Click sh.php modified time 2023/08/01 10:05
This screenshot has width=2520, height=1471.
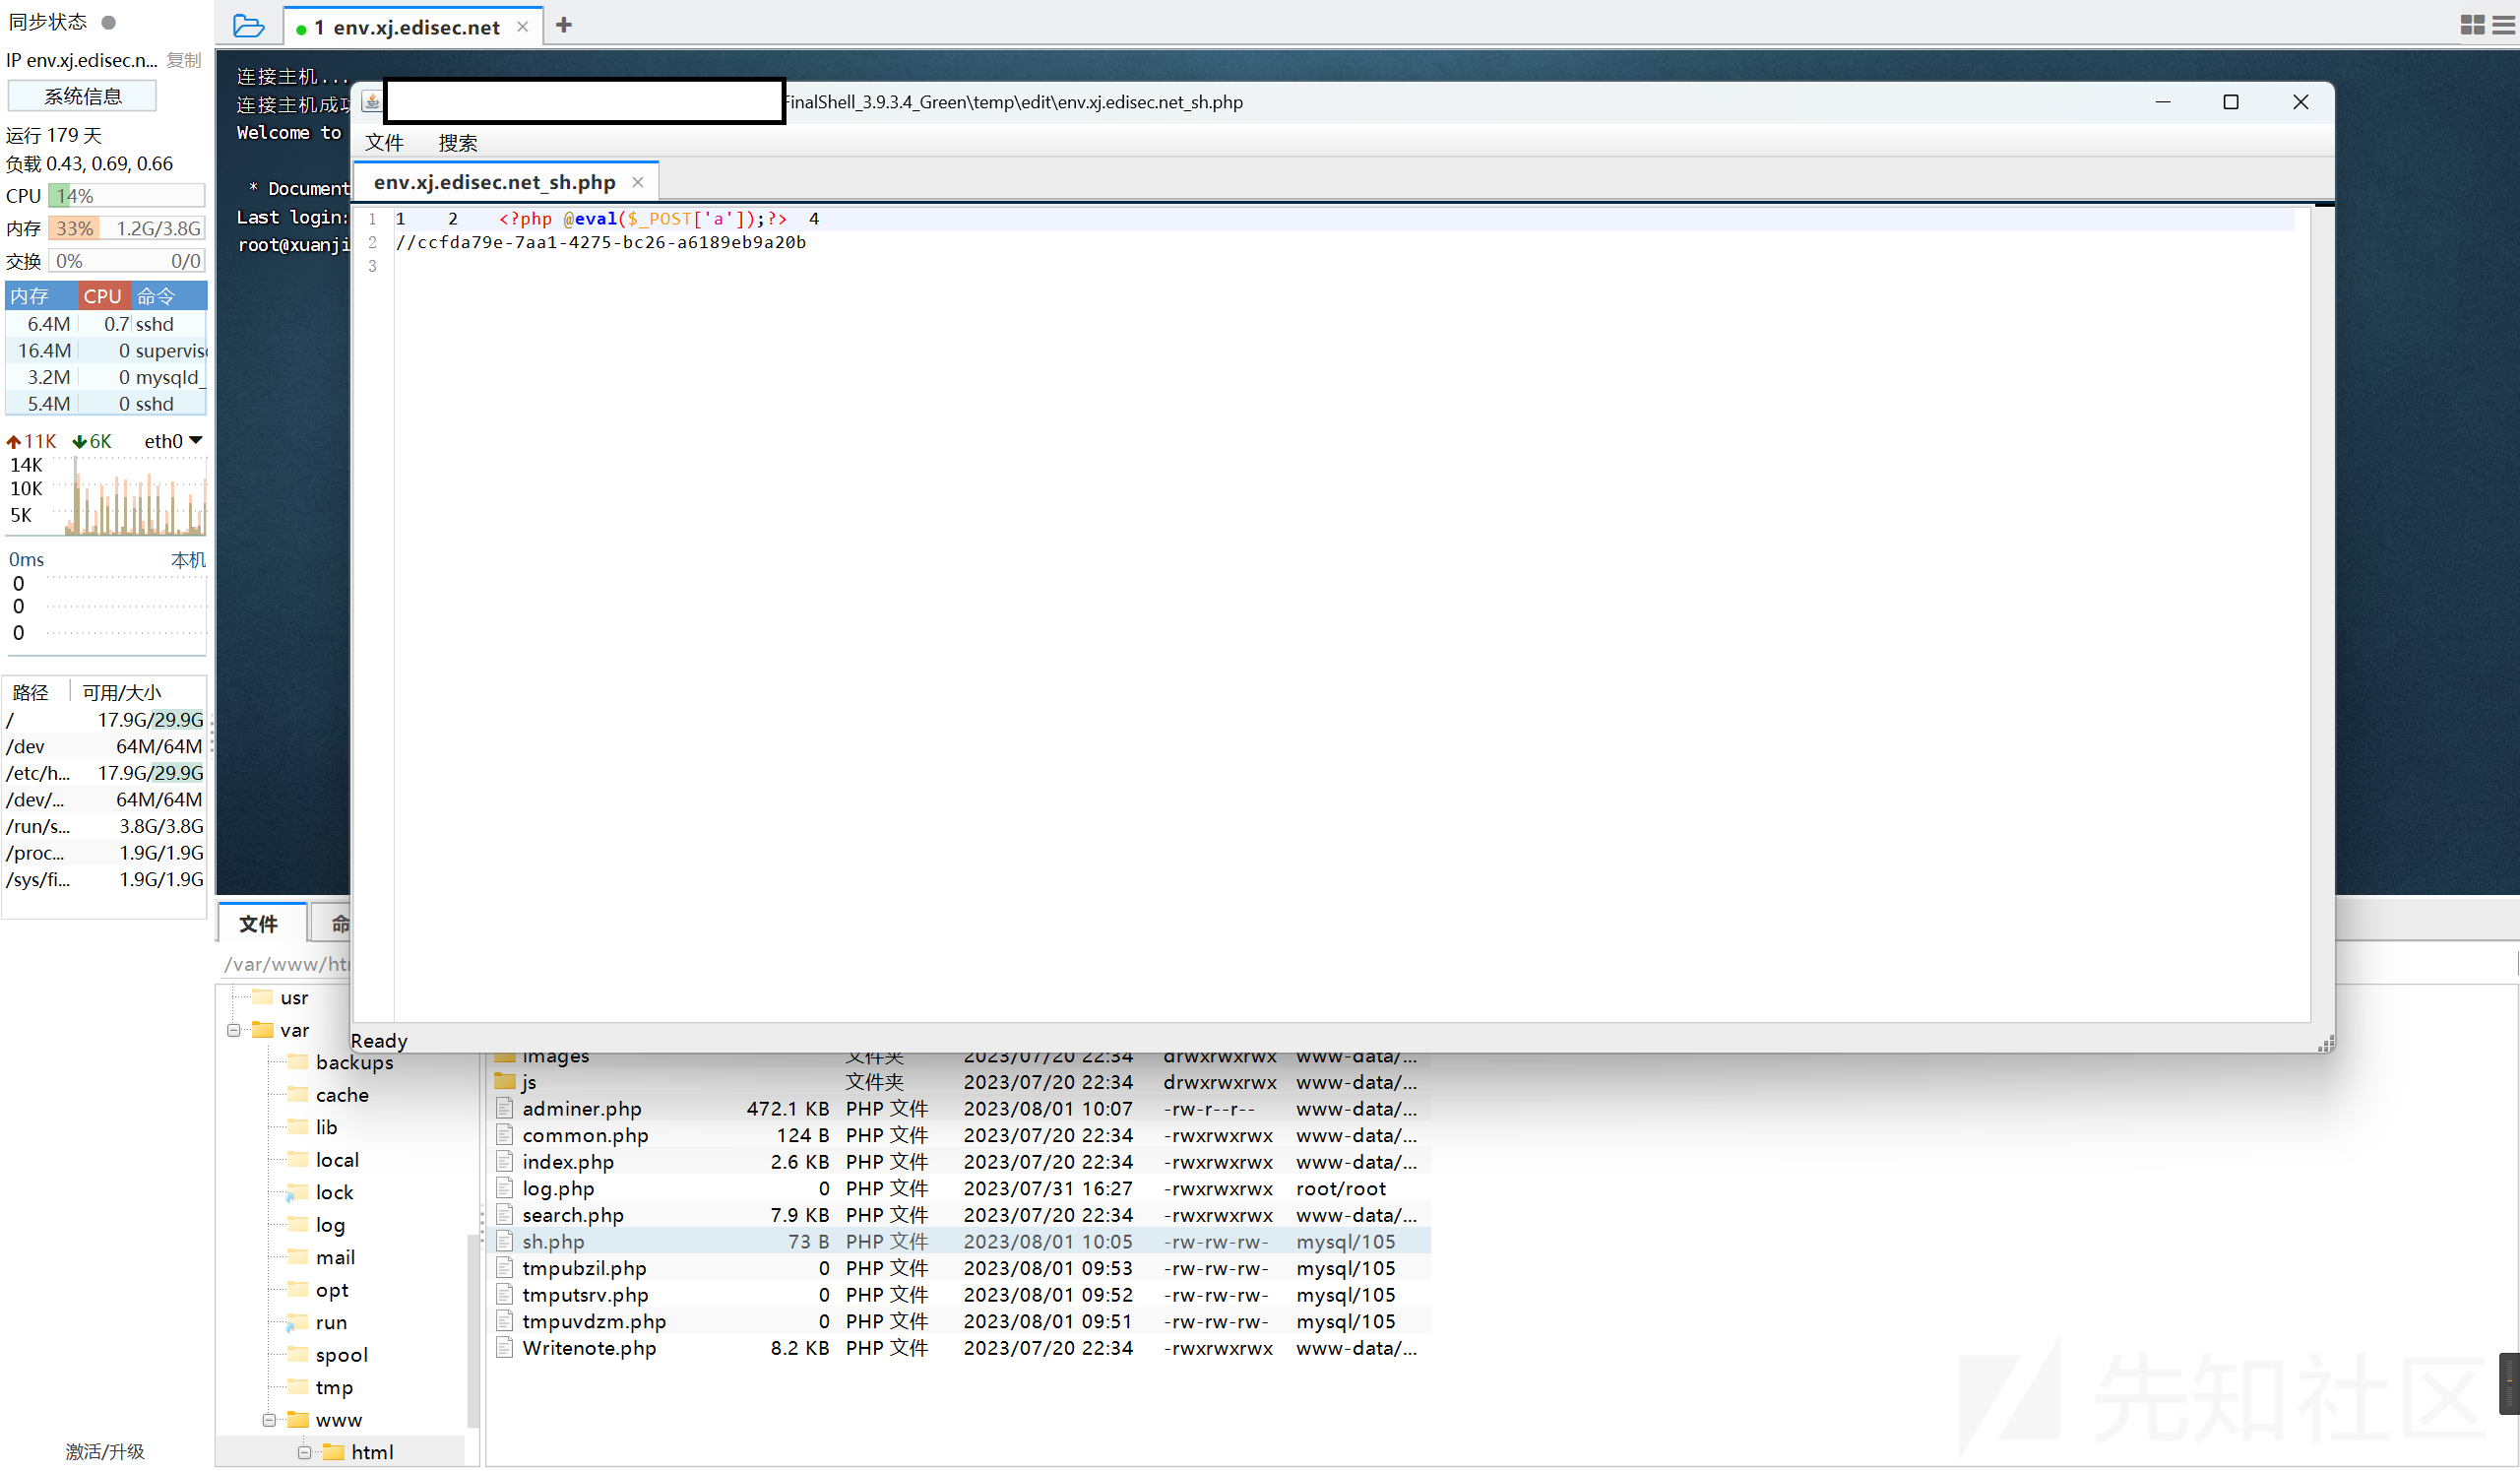[x=1048, y=1241]
